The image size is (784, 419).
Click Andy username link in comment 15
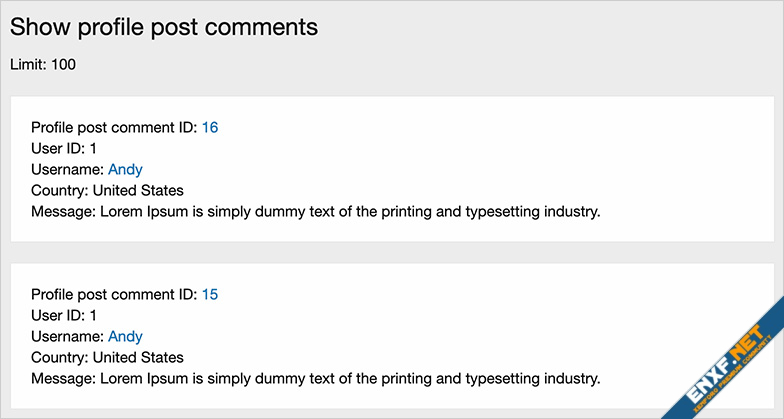[125, 336]
